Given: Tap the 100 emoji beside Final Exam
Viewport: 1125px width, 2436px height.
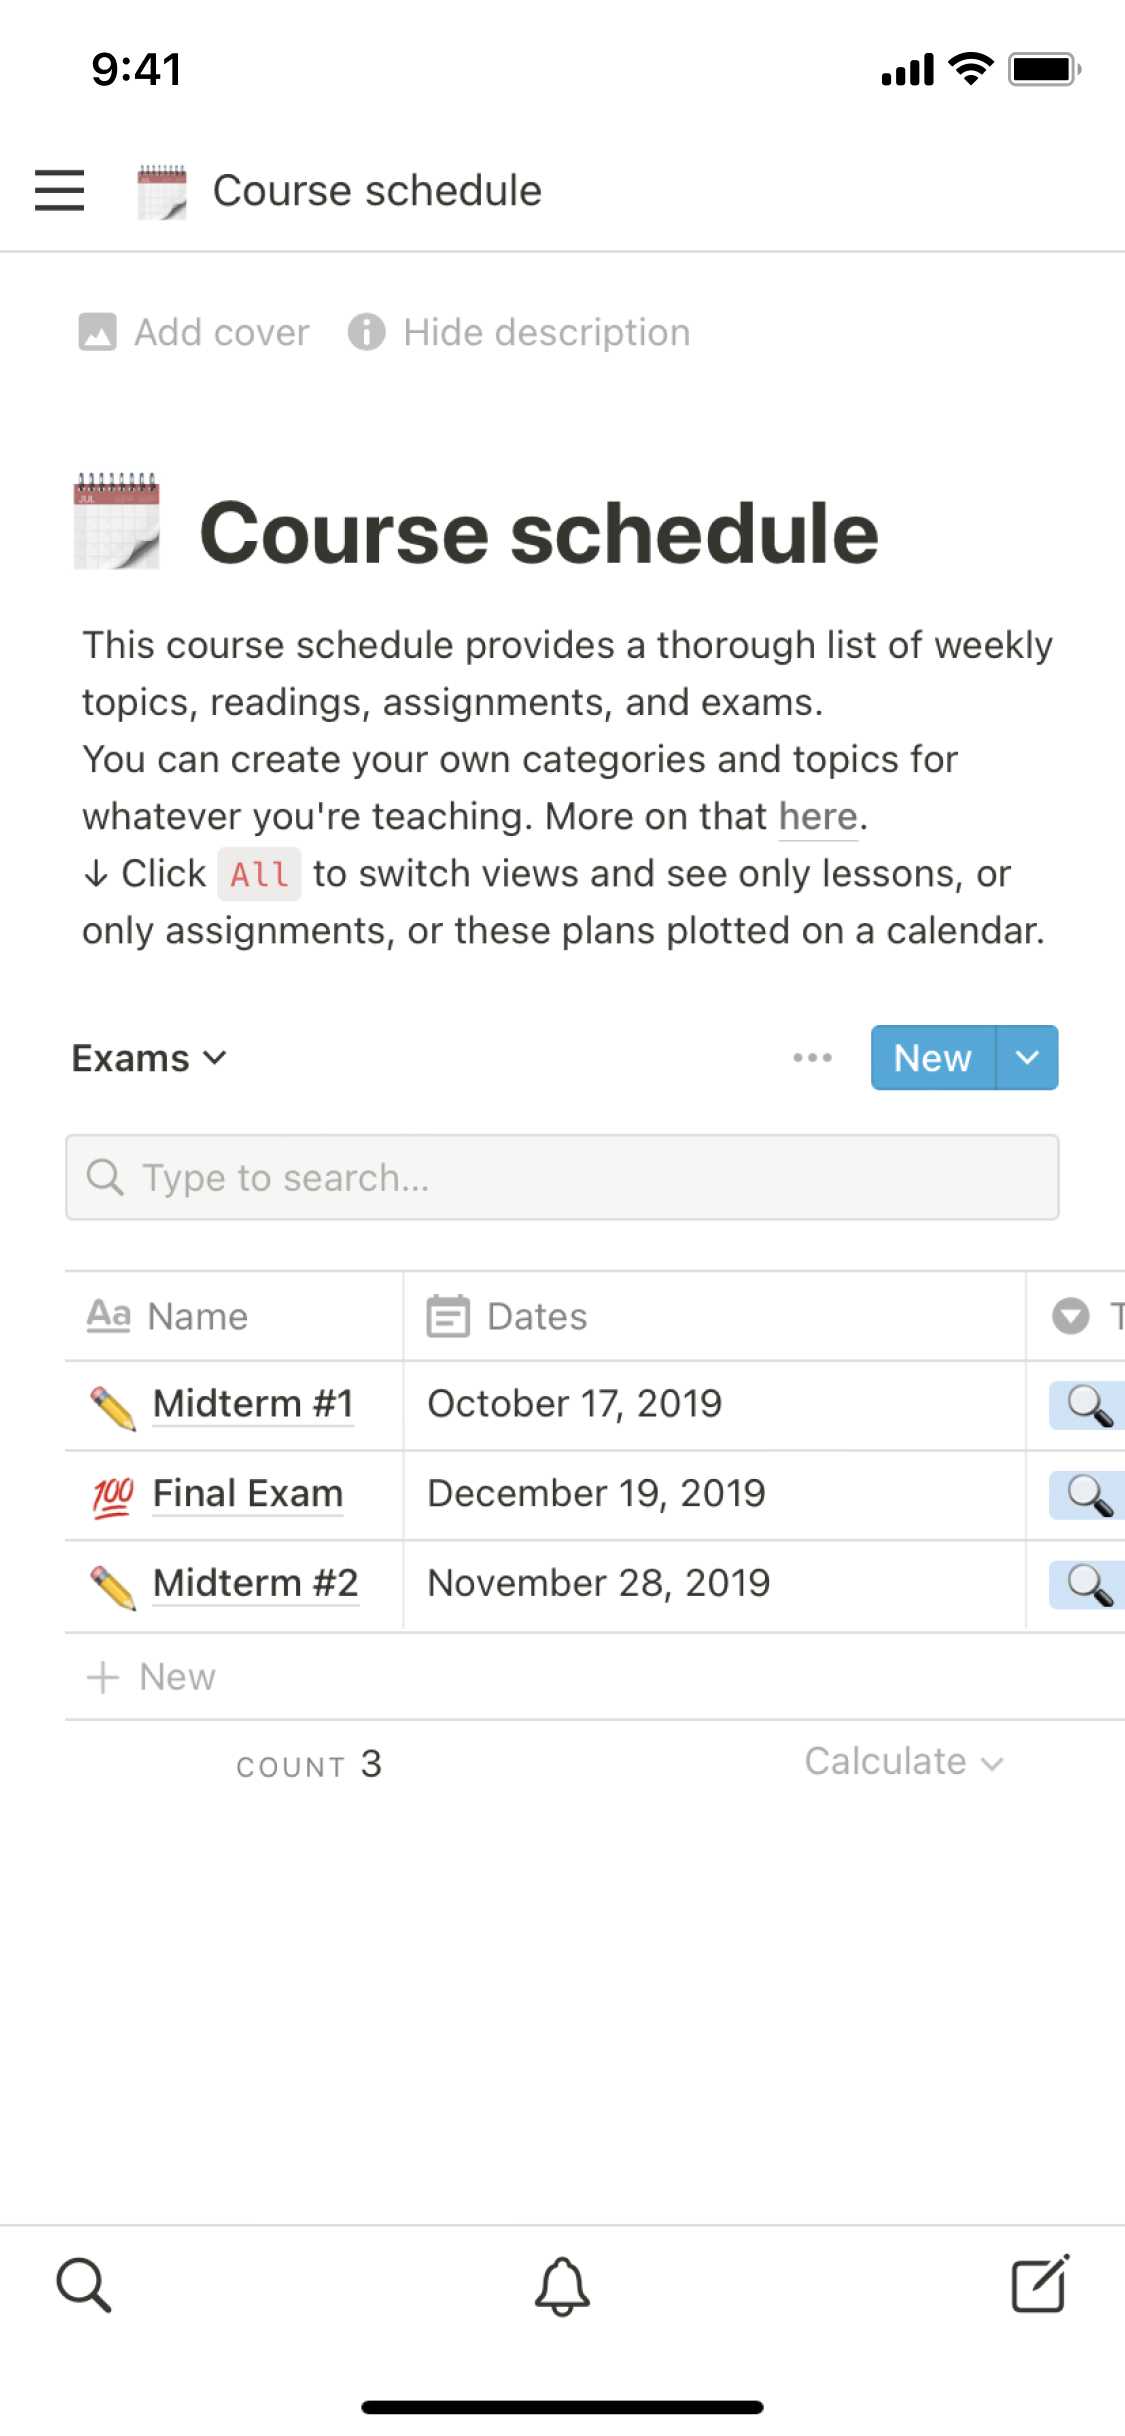Looking at the screenshot, I should click(112, 1496).
